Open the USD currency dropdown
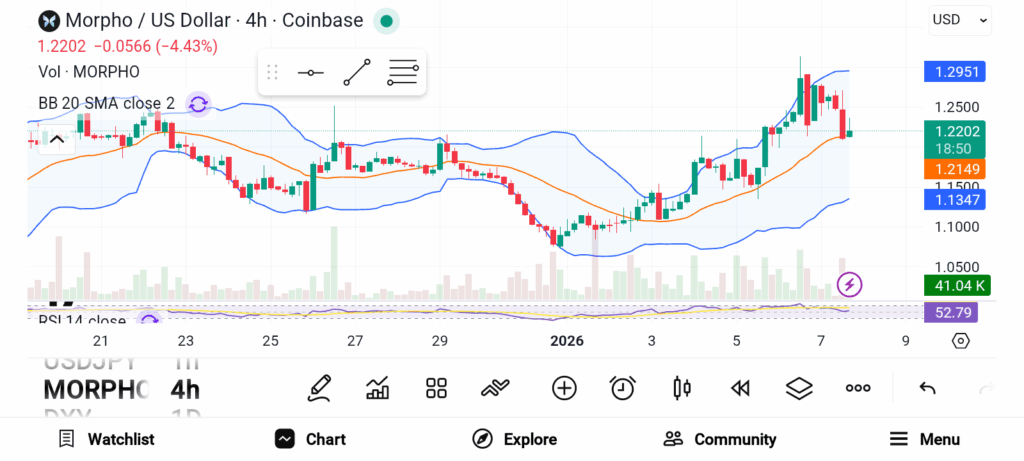Image resolution: width=1024 pixels, height=461 pixels. tap(960, 19)
